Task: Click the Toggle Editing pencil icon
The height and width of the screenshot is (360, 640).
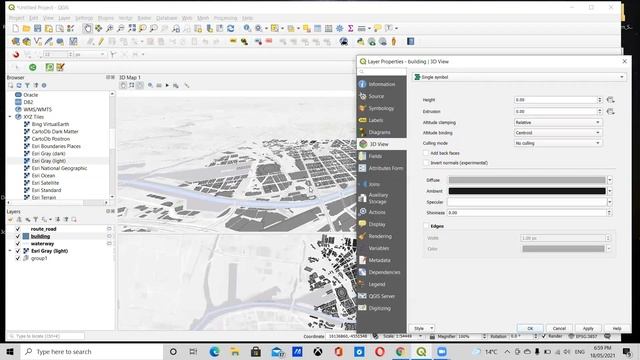Action: (x=101, y=41)
